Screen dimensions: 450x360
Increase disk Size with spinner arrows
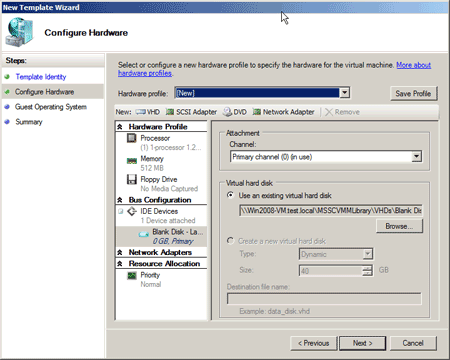pyautogui.click(x=367, y=268)
